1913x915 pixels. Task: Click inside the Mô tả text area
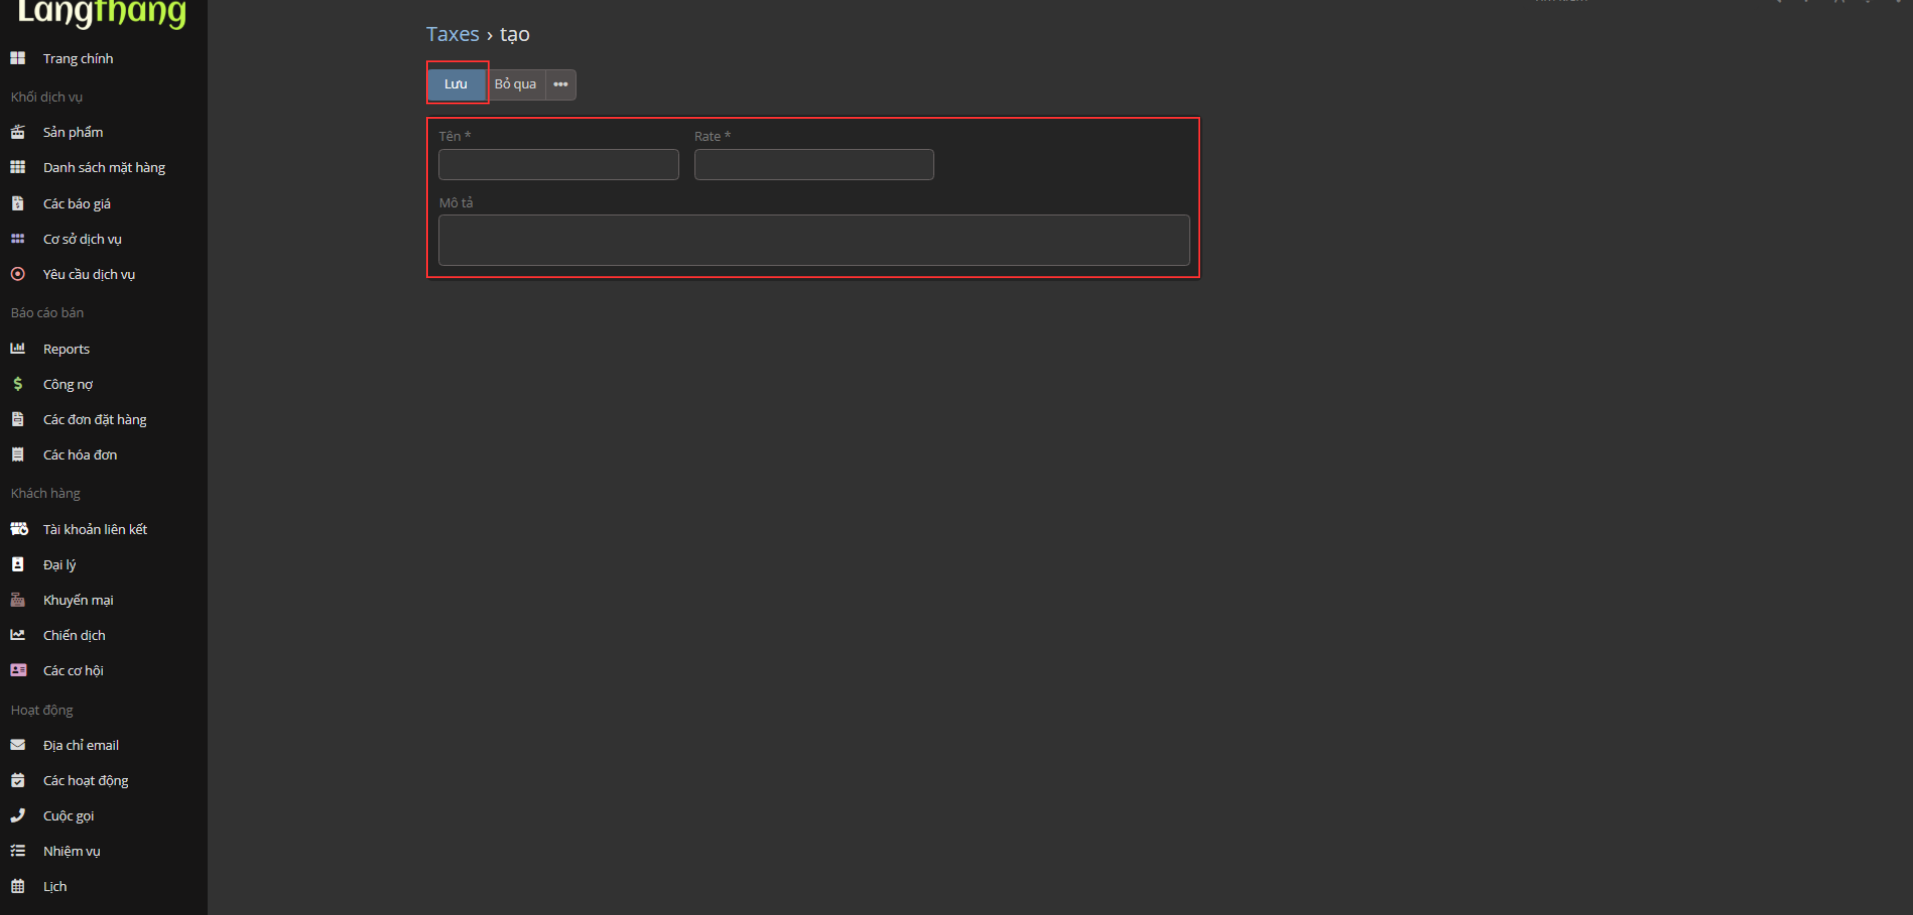(813, 239)
